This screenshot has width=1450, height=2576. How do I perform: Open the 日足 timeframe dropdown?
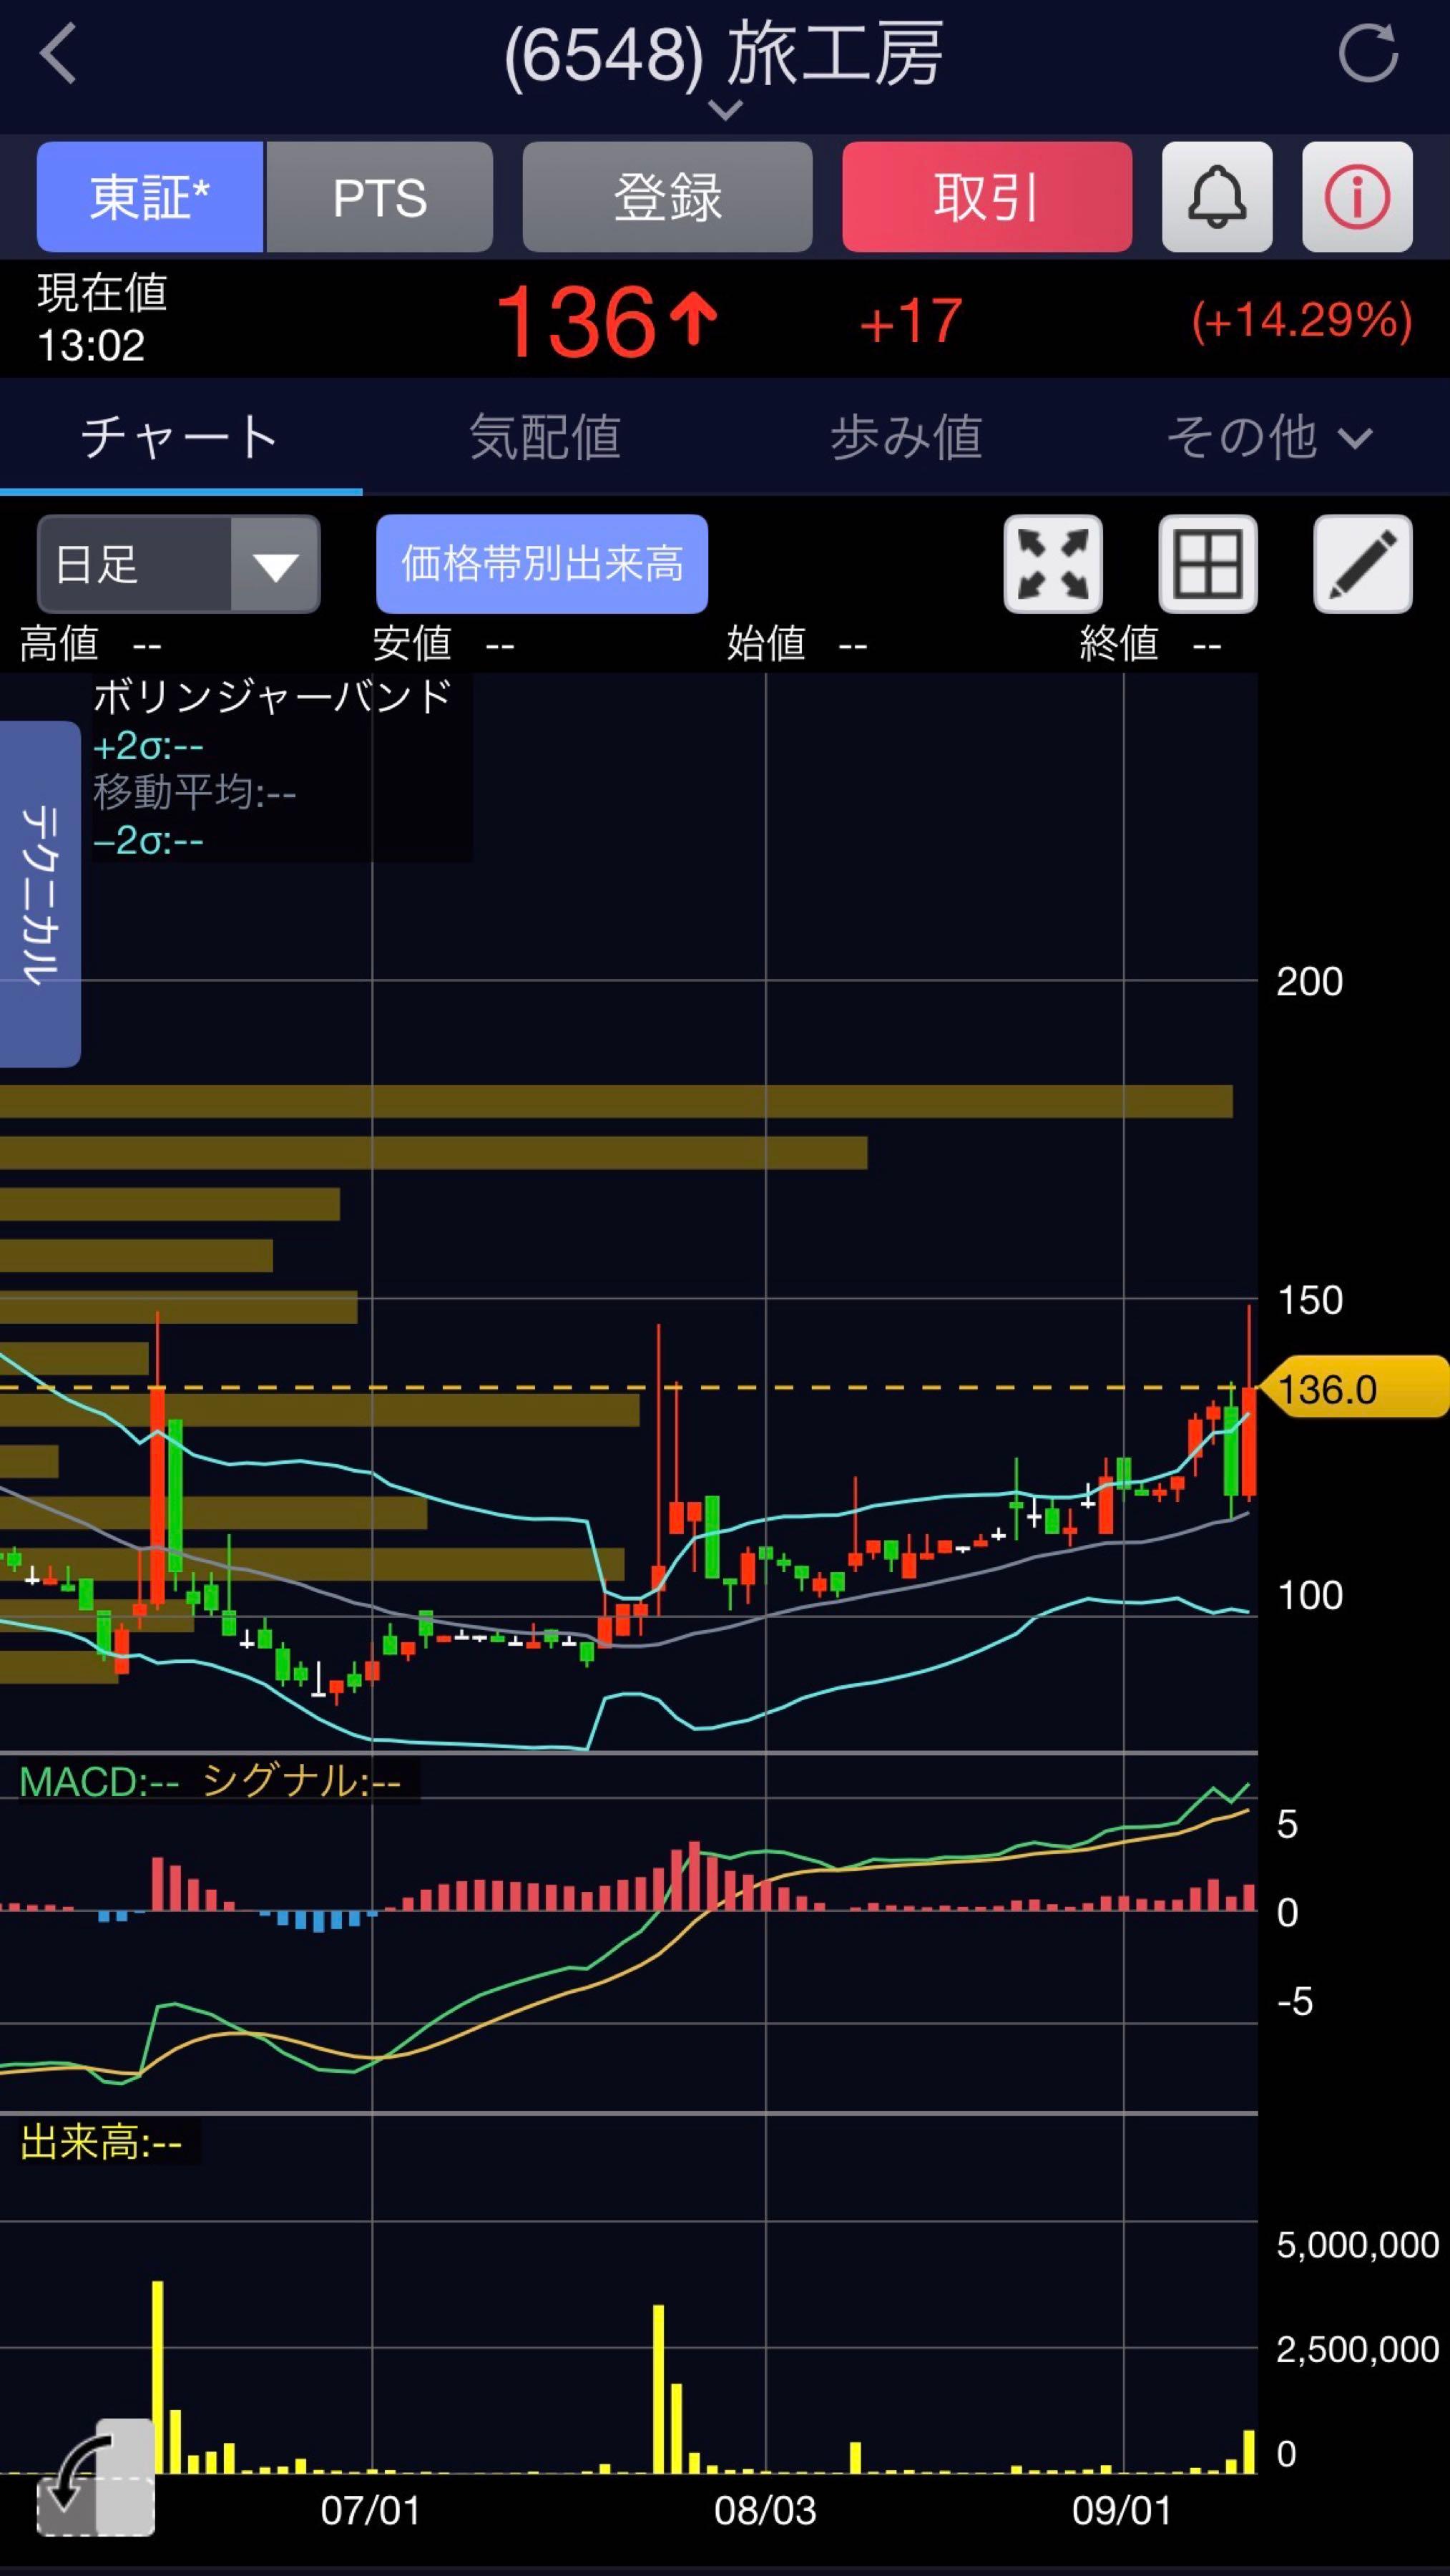tap(179, 564)
